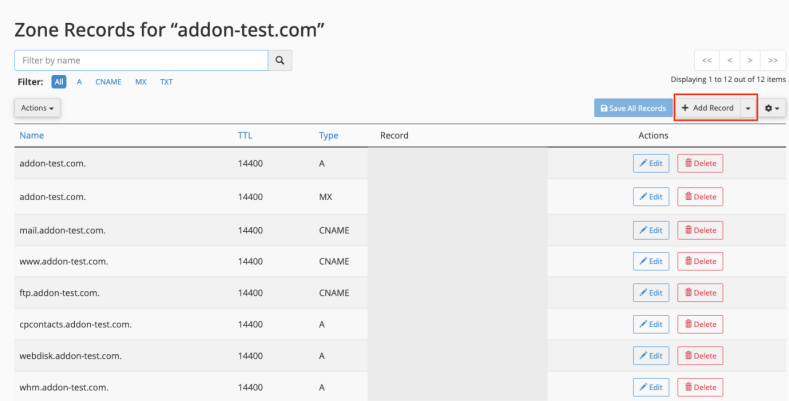Filter records by MX type
The image size is (789, 401).
141,82
